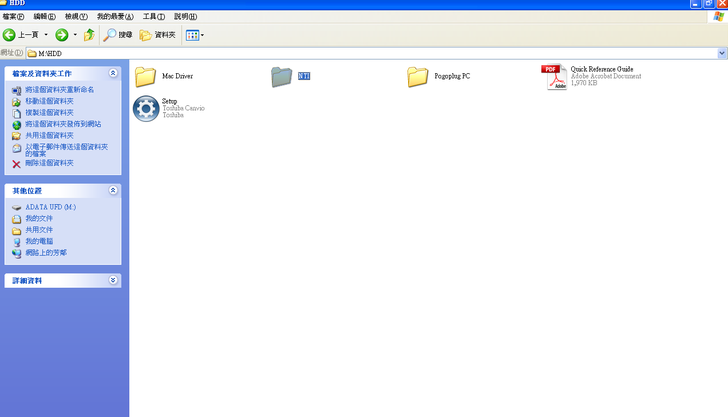Click the Mac Driver folder name
This screenshot has width=728, height=417.
177,76
